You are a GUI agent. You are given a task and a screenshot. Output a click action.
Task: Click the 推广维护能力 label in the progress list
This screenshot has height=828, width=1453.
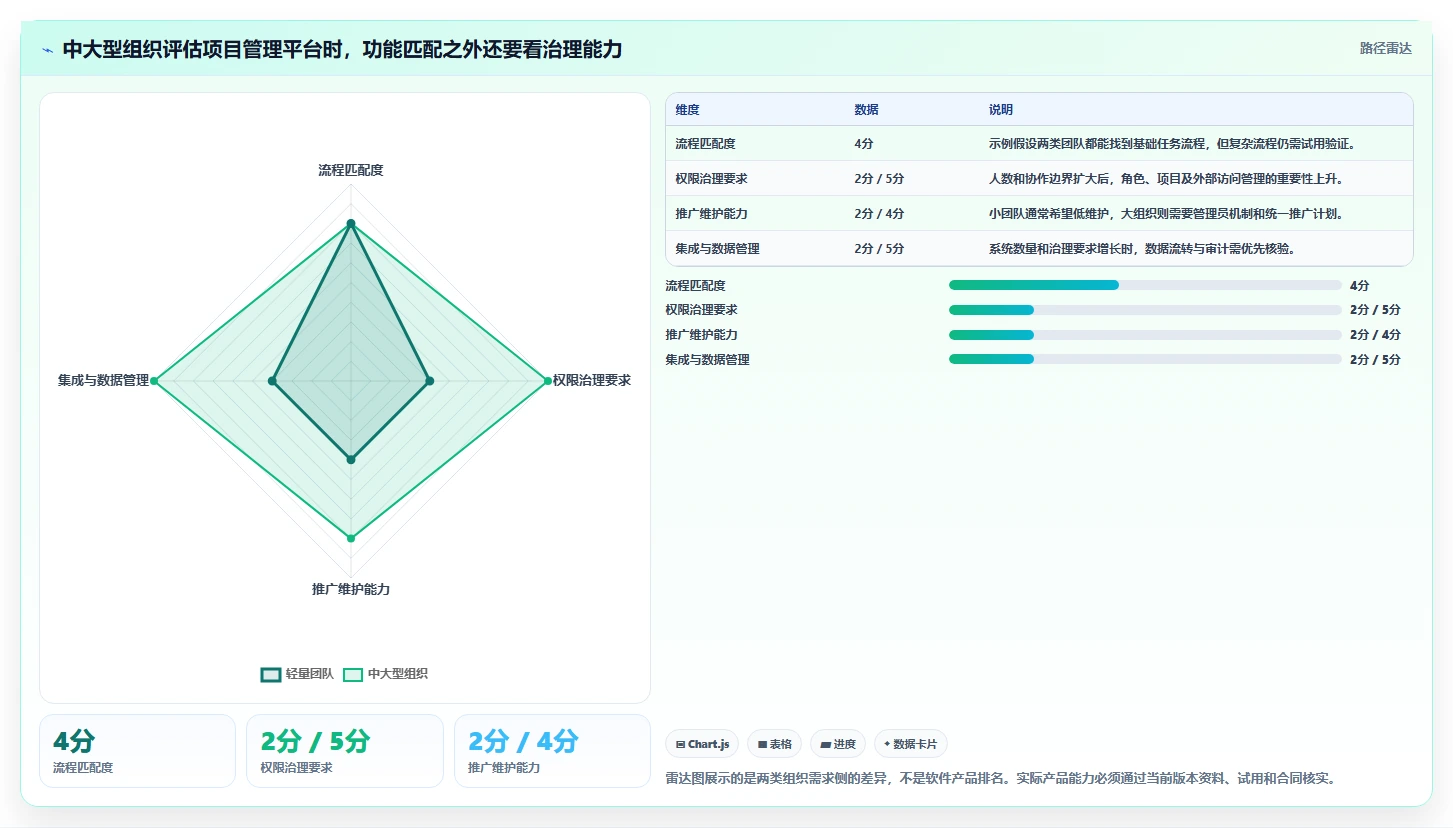[x=701, y=335]
